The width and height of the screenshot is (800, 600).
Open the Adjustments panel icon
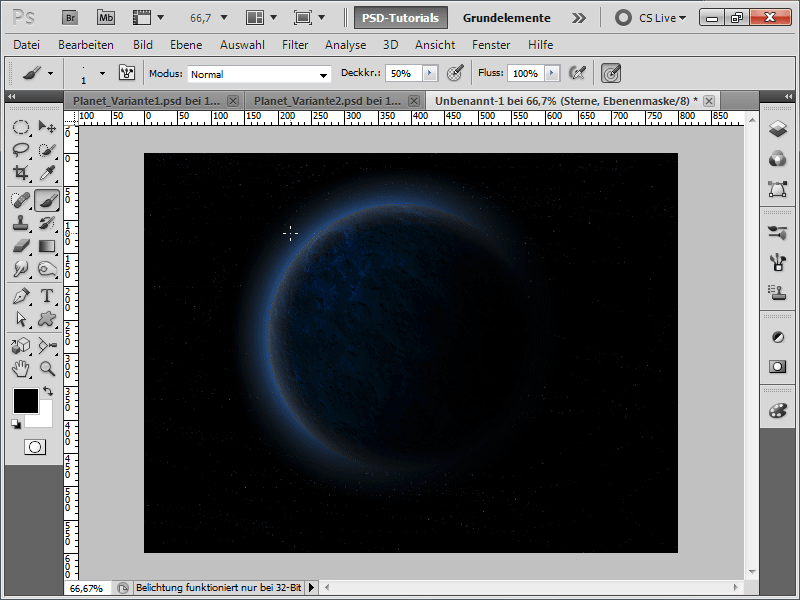point(778,337)
